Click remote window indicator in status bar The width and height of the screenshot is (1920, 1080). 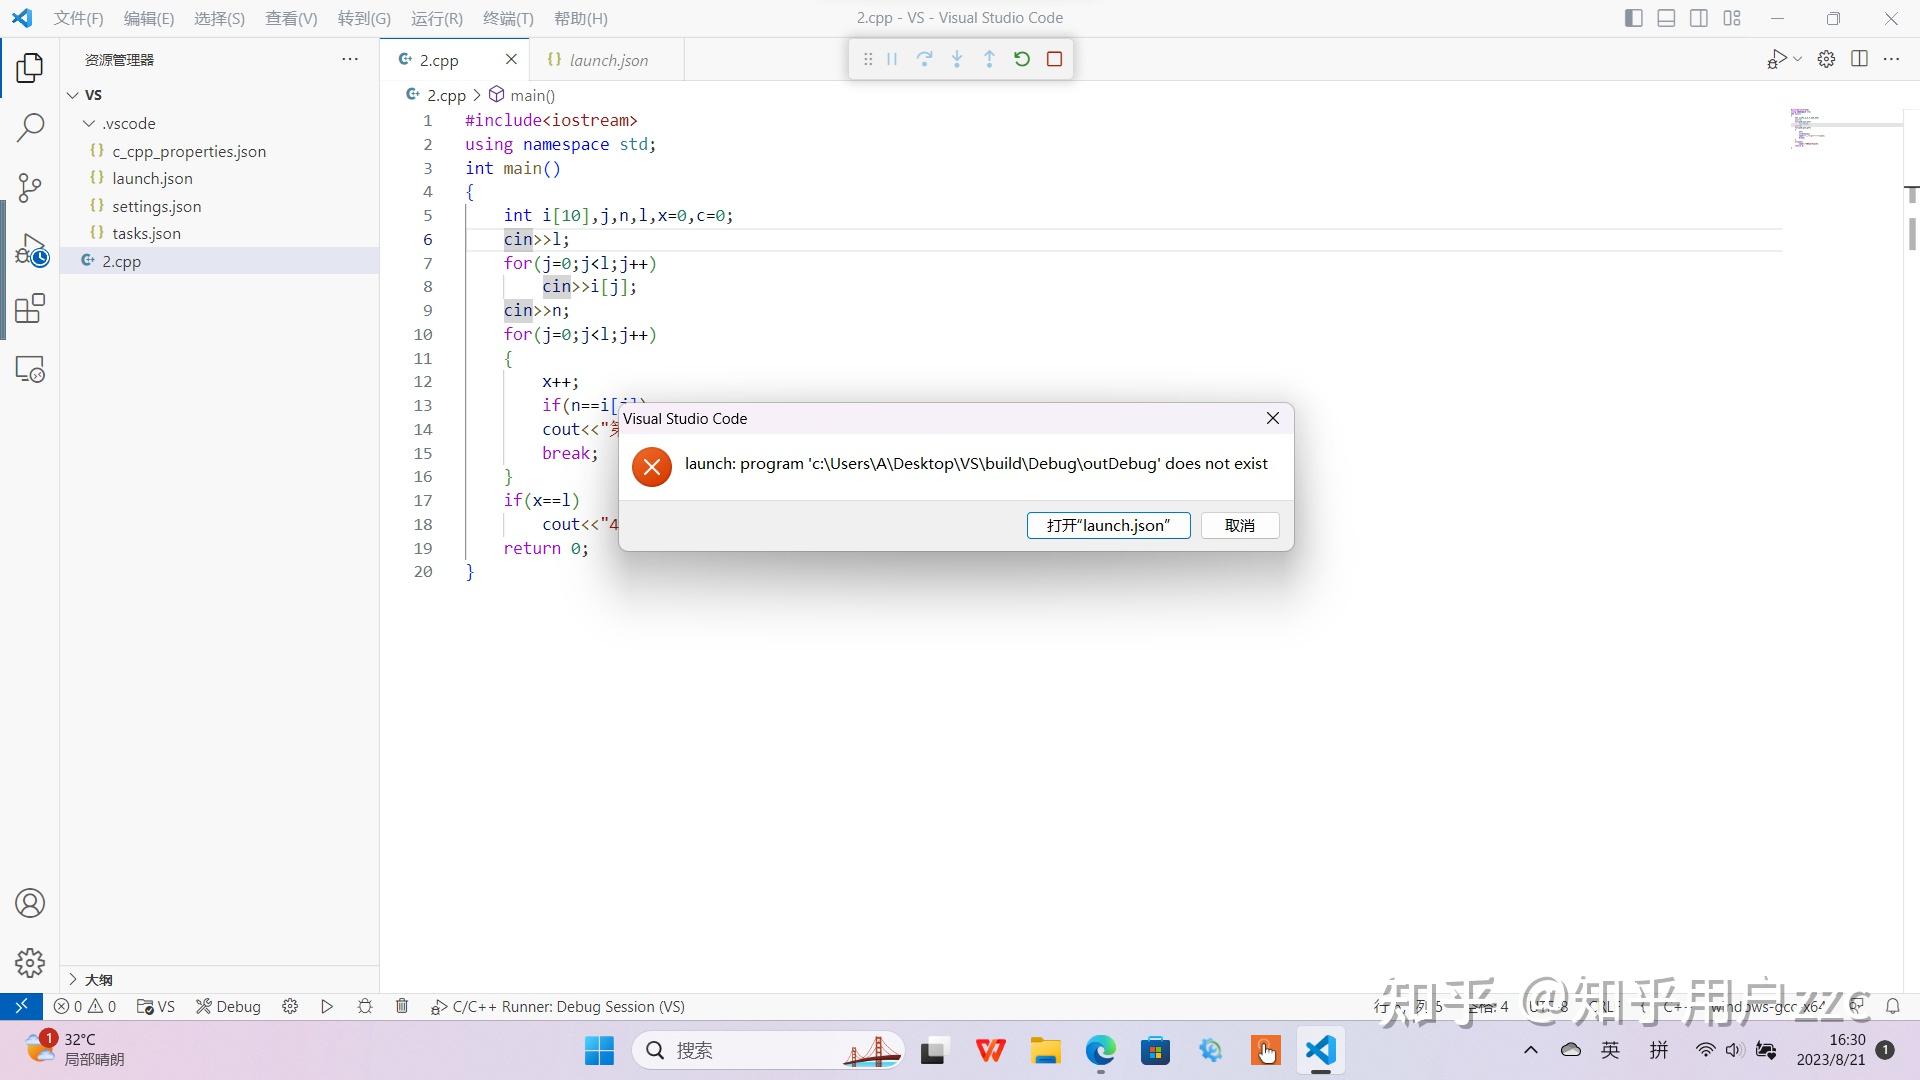coord(21,1006)
